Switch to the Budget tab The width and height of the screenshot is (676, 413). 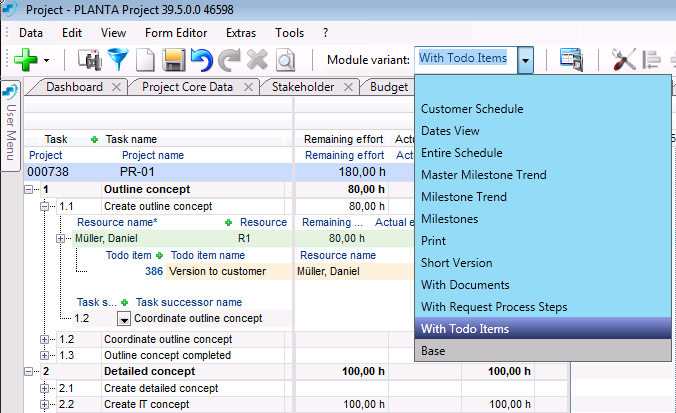coord(389,87)
